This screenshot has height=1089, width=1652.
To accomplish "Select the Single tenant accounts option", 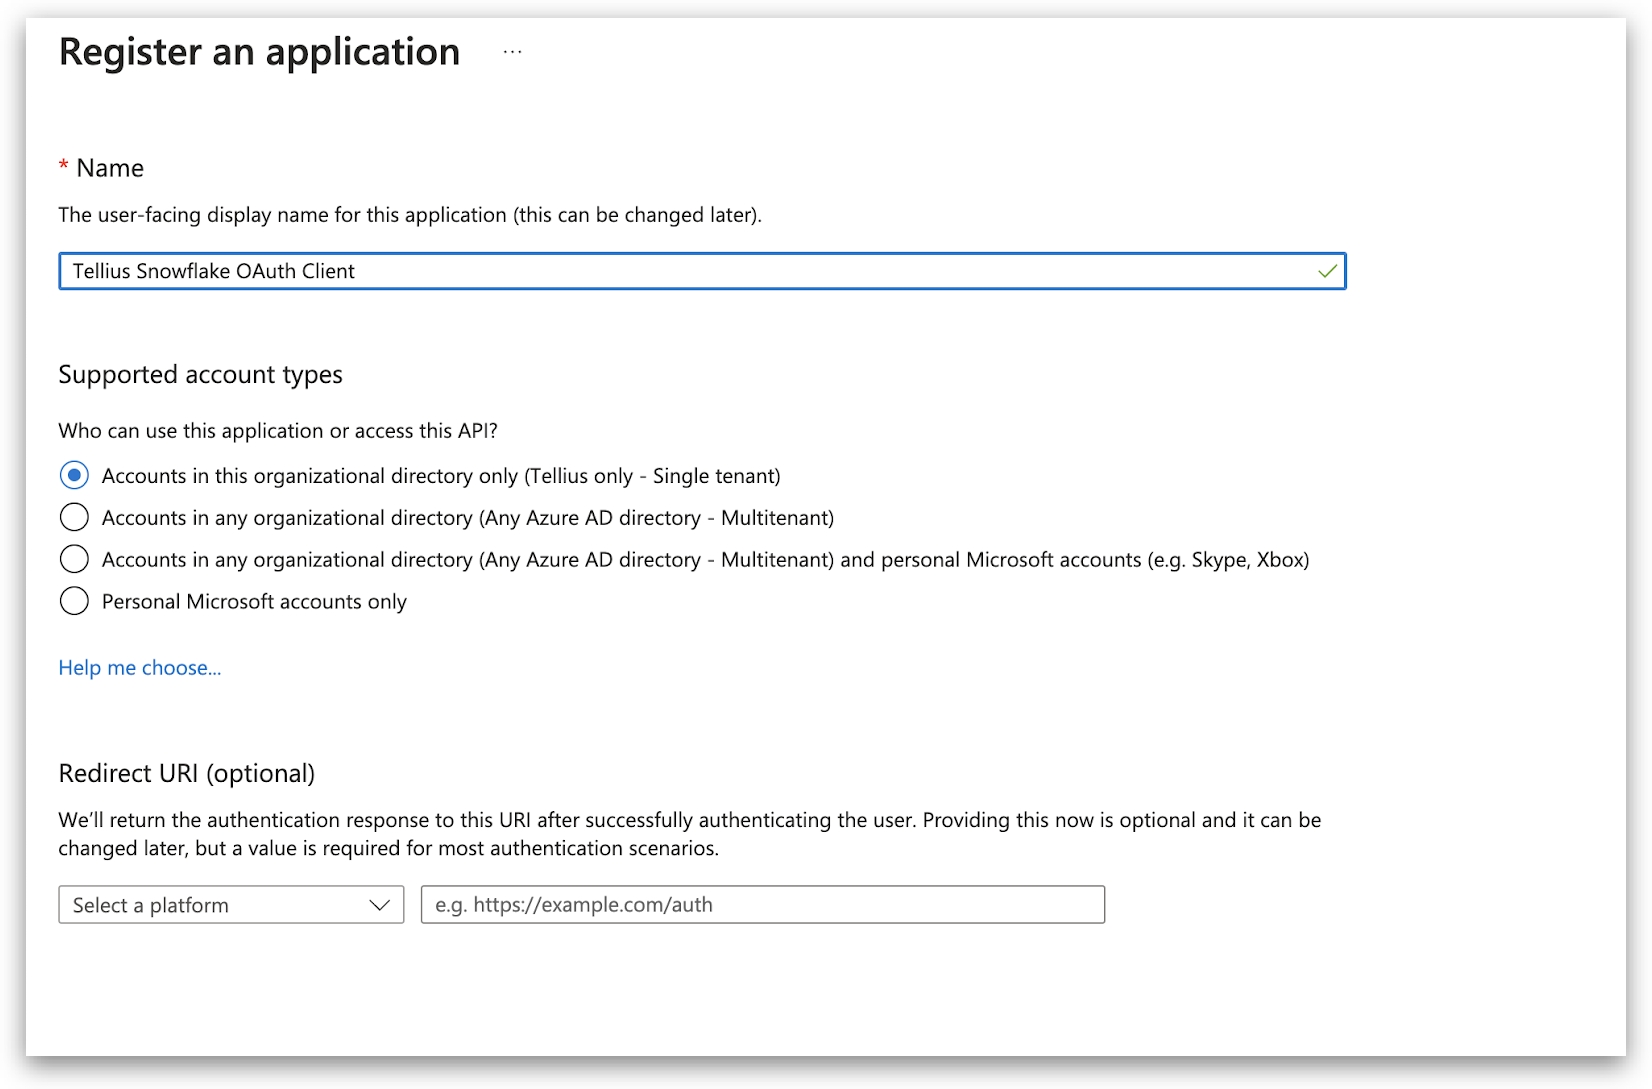I will 74,475.
